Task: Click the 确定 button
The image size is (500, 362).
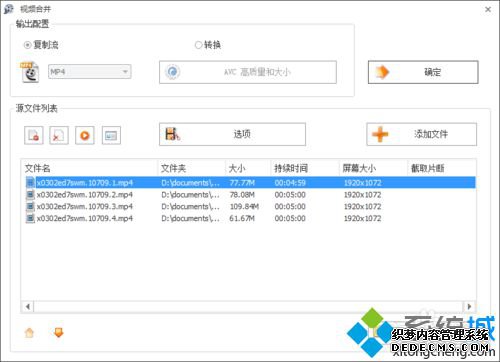Action: 423,72
